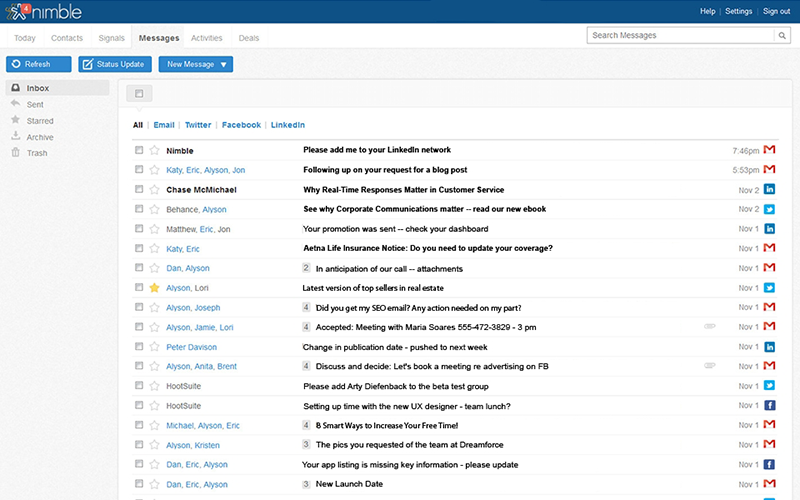800x500 pixels.
Task: Filter messages by Email
Action: click(164, 125)
